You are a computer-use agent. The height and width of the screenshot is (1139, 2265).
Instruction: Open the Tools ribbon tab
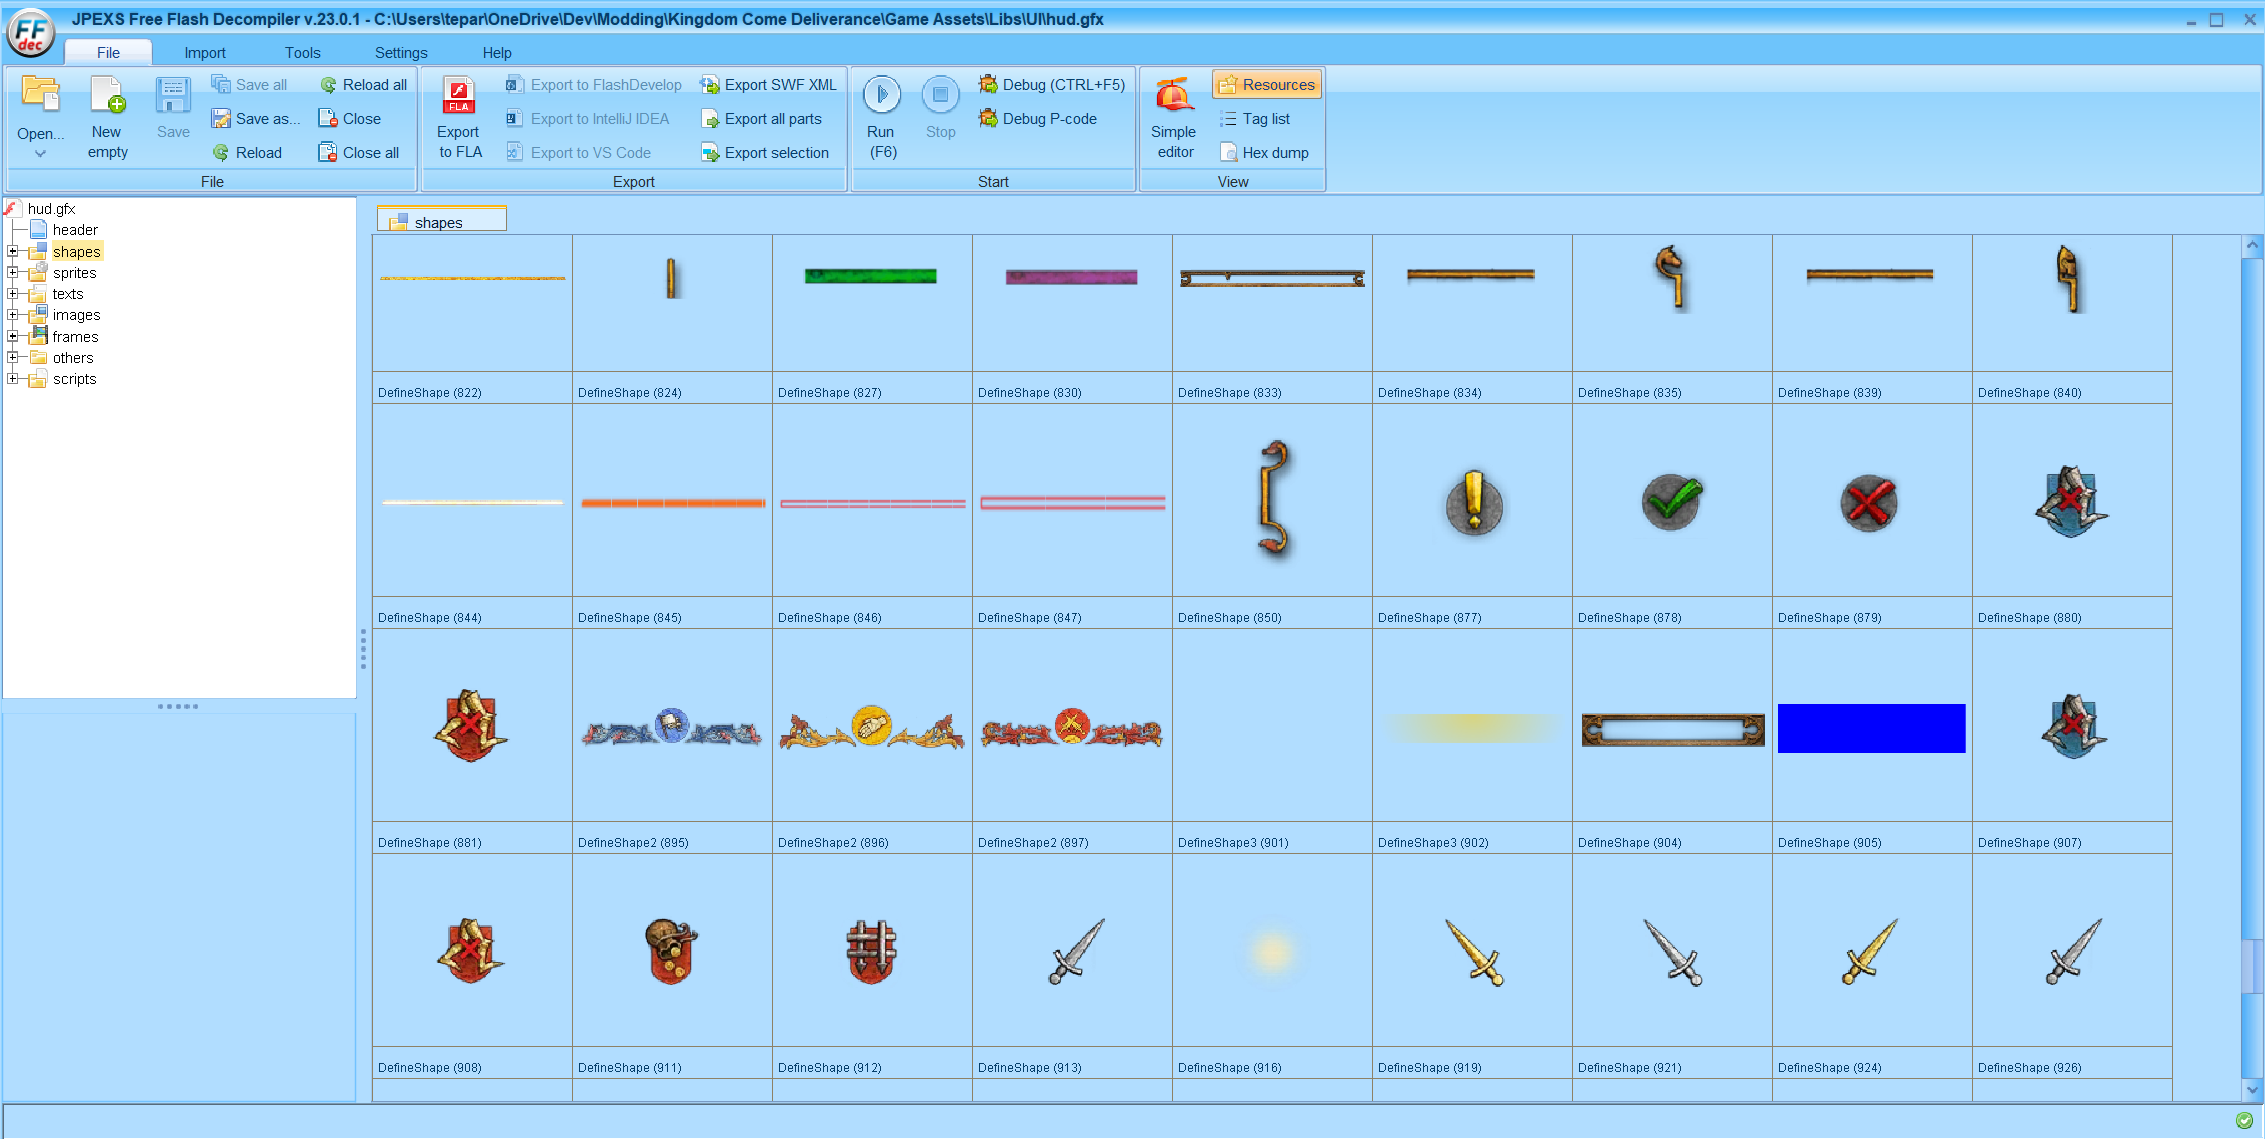pos(302,53)
